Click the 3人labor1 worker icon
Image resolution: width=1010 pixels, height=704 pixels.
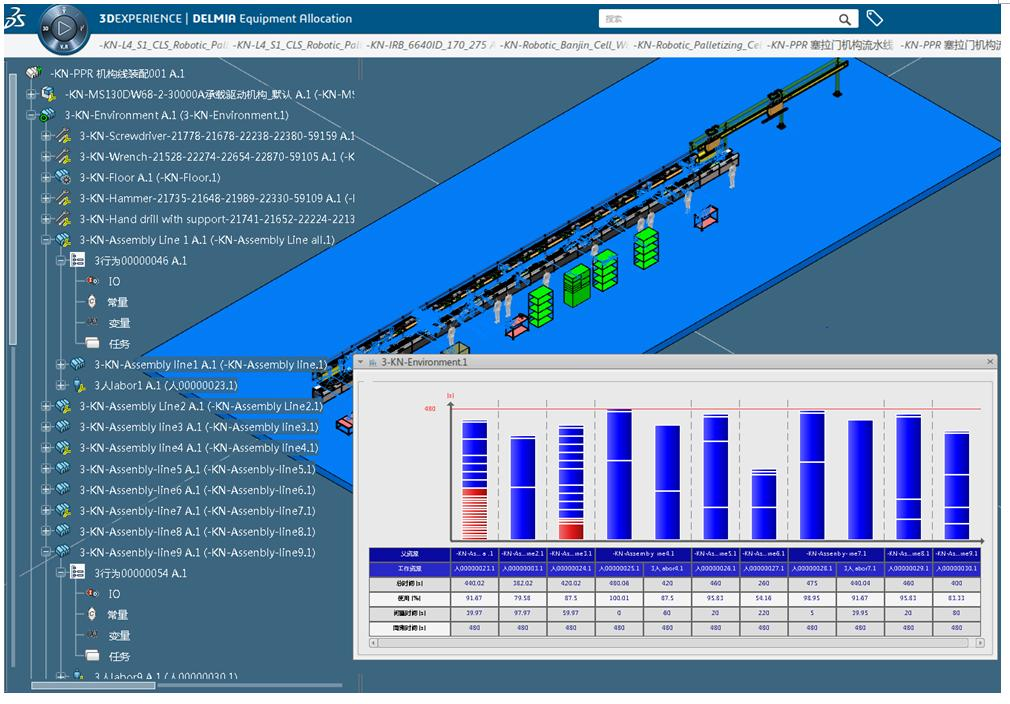tap(79, 386)
